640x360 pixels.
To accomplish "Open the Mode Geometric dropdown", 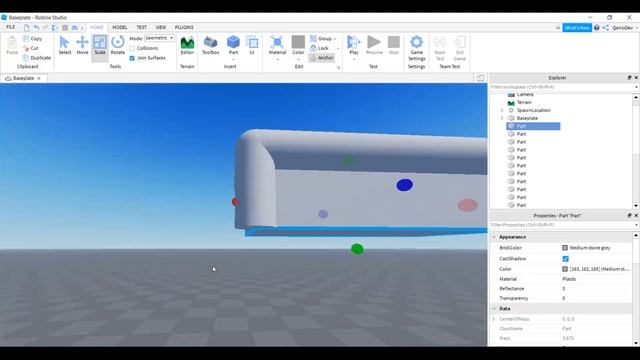I will 159,38.
